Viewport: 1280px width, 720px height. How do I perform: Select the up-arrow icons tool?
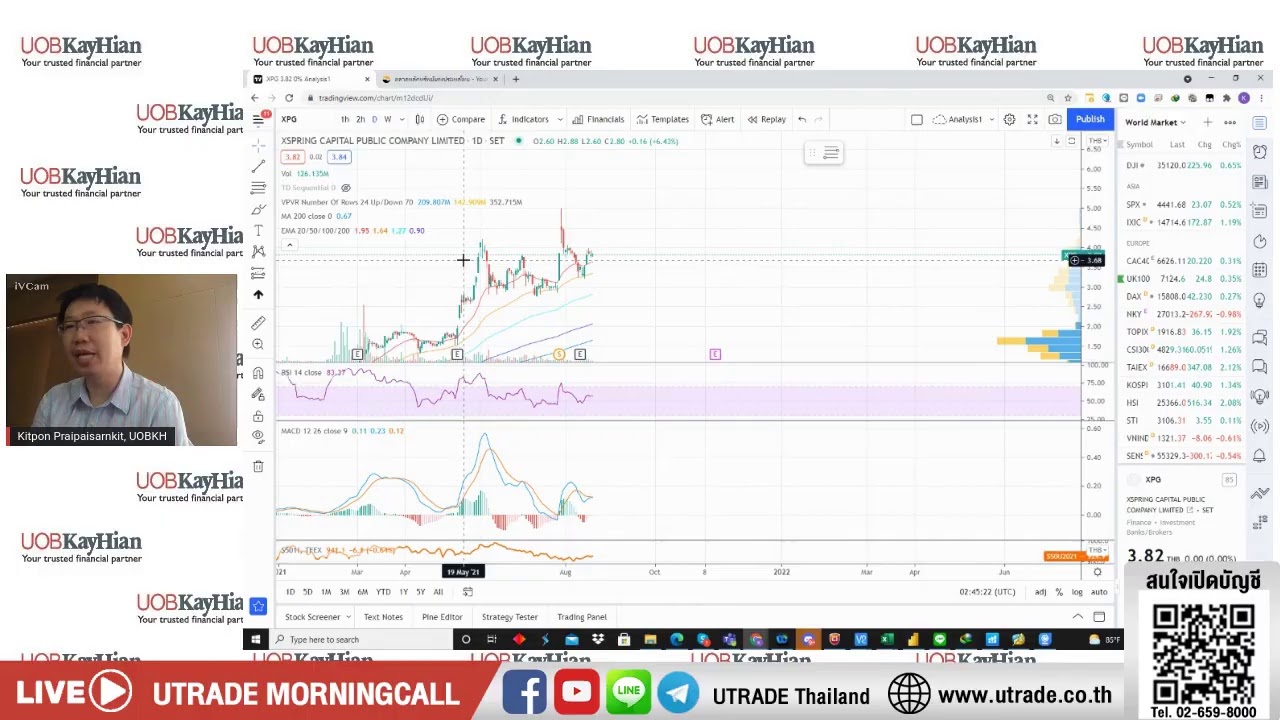tap(258, 295)
